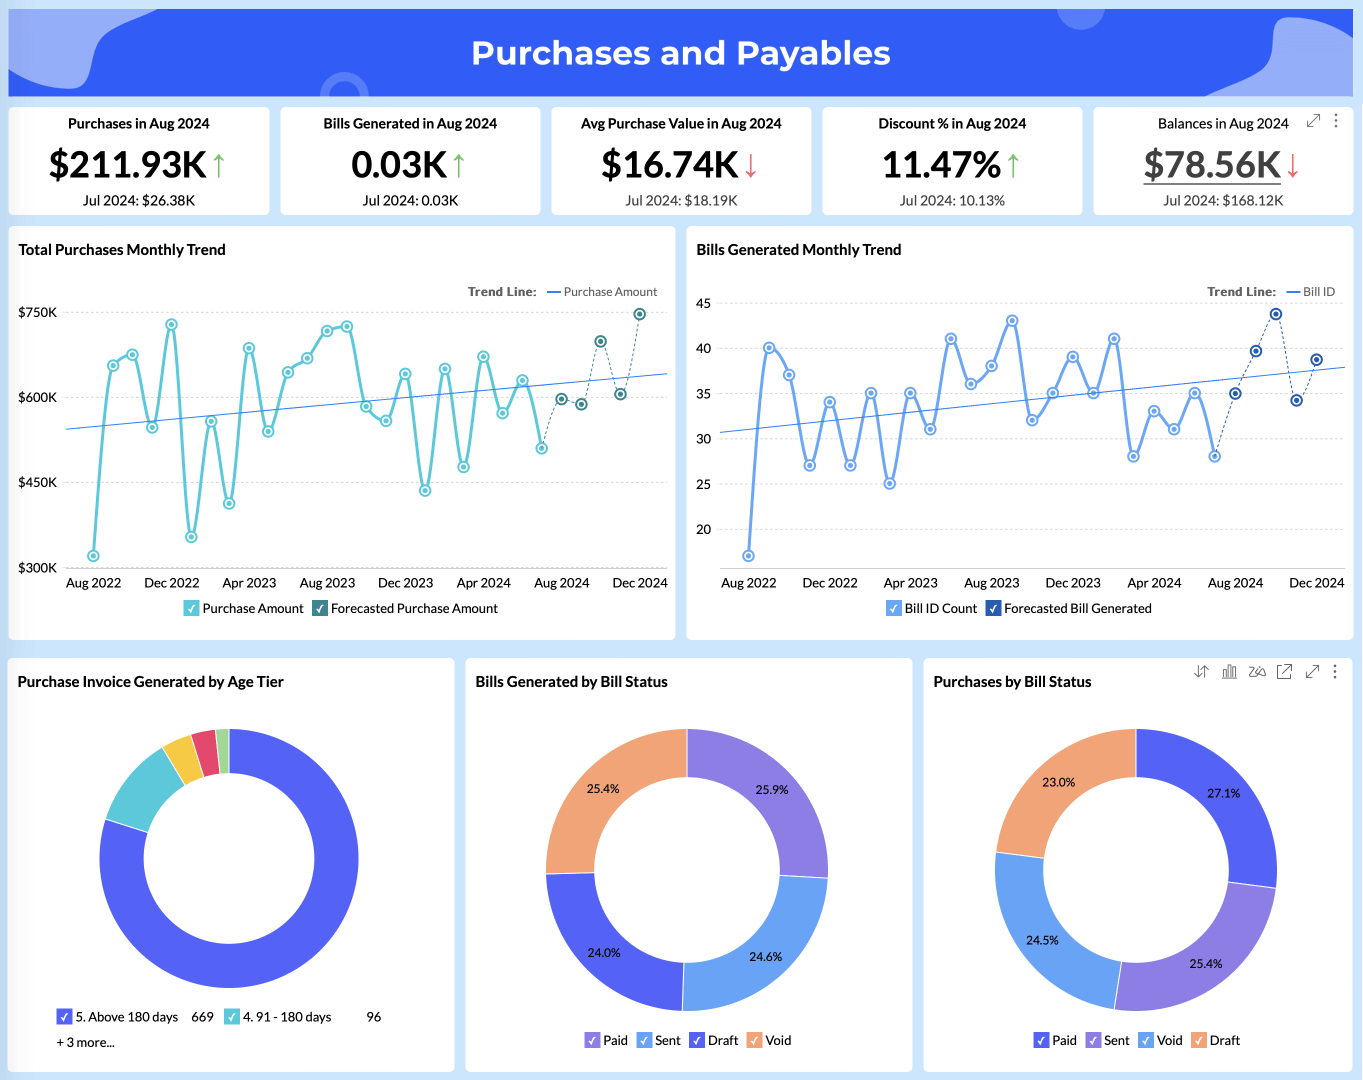The height and width of the screenshot is (1080, 1363).
Task: Click the sort icon on Purchases by Bill Status
Action: tap(1201, 672)
